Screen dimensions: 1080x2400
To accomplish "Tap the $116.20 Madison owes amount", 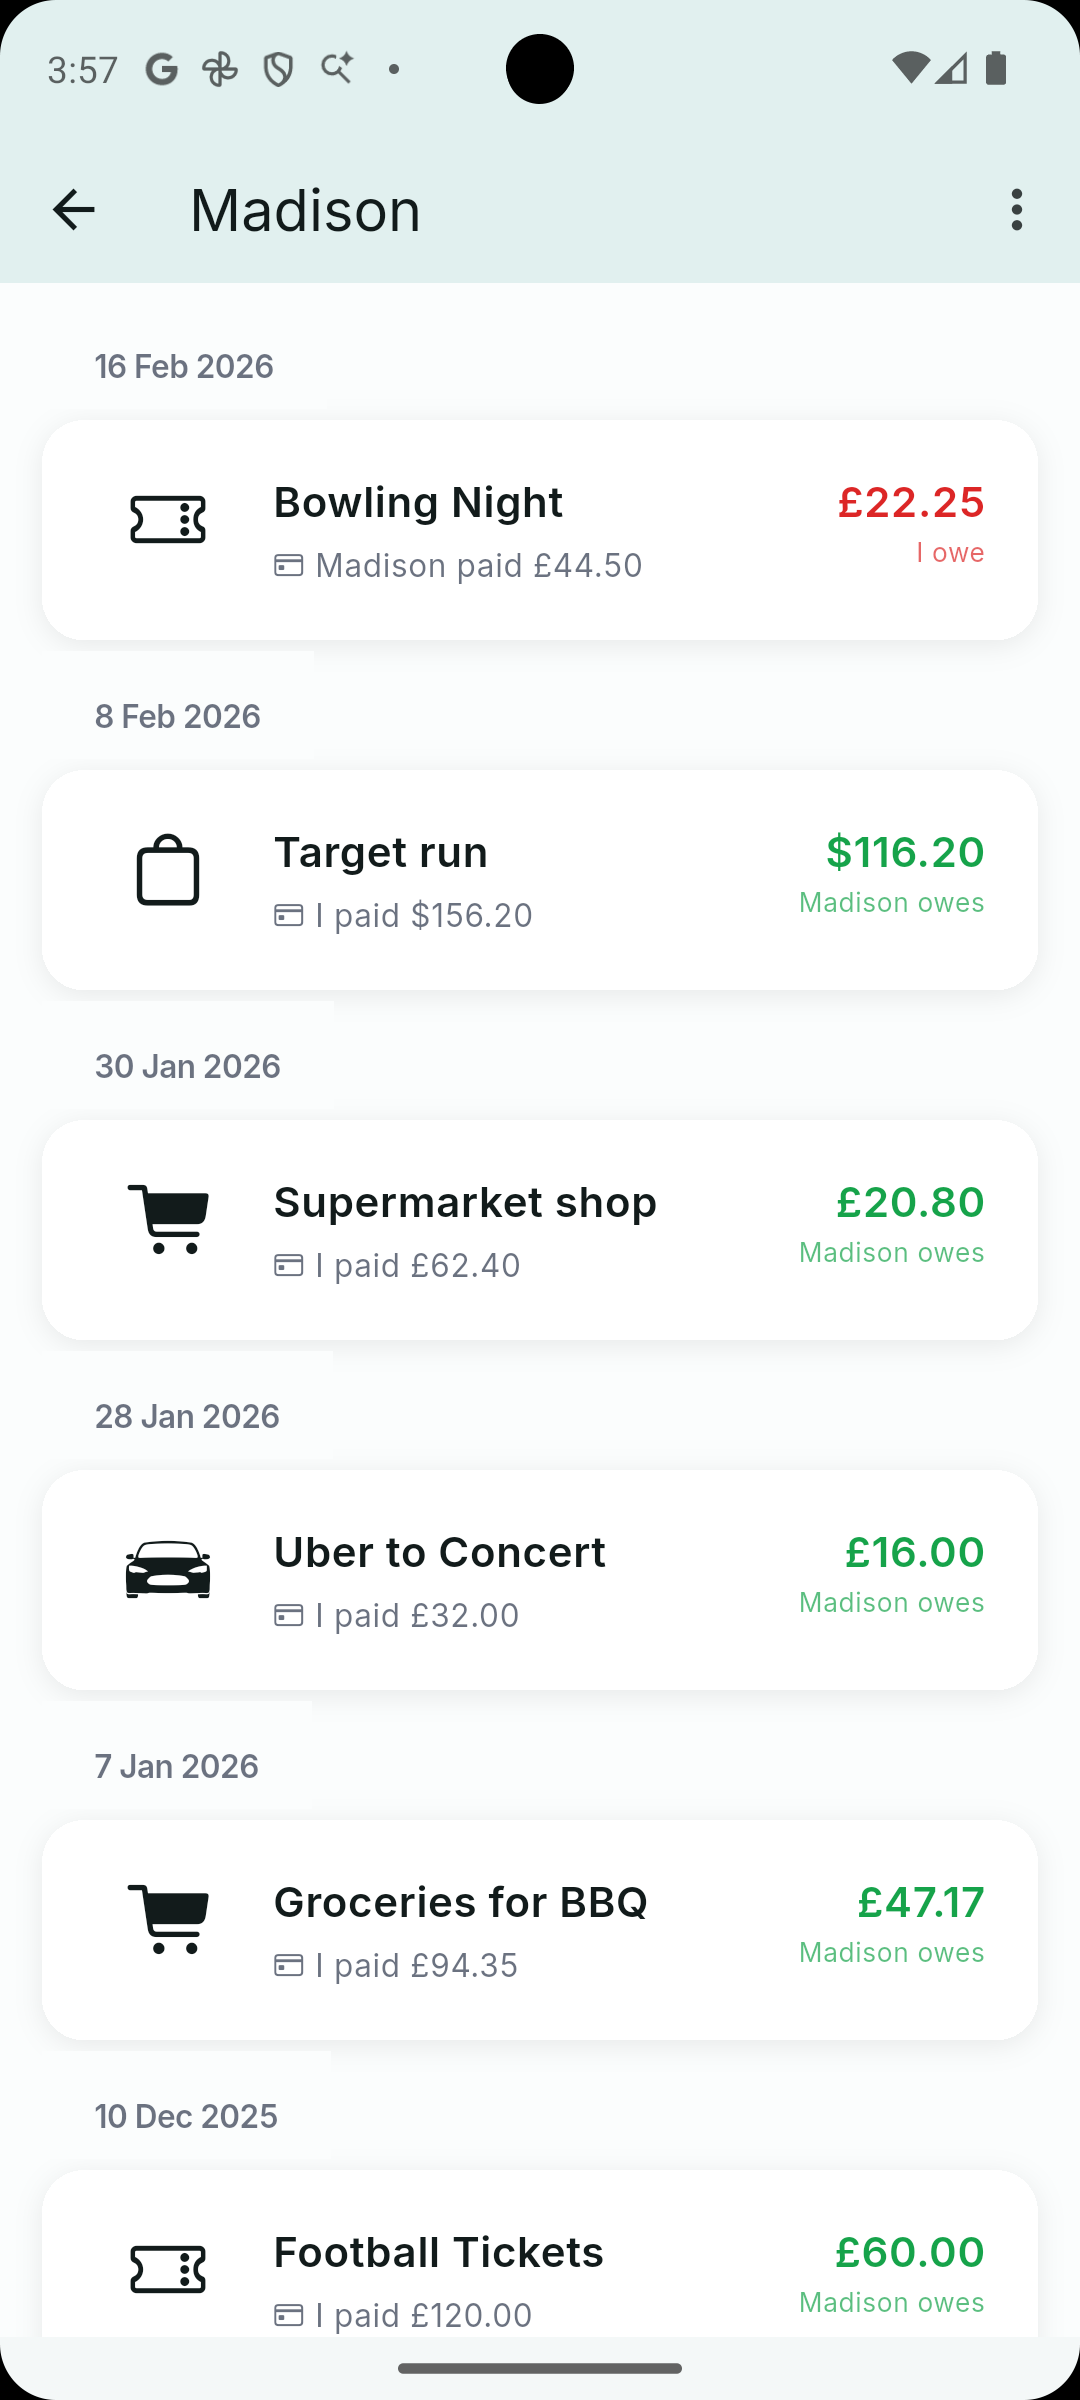I will pyautogui.click(x=904, y=853).
